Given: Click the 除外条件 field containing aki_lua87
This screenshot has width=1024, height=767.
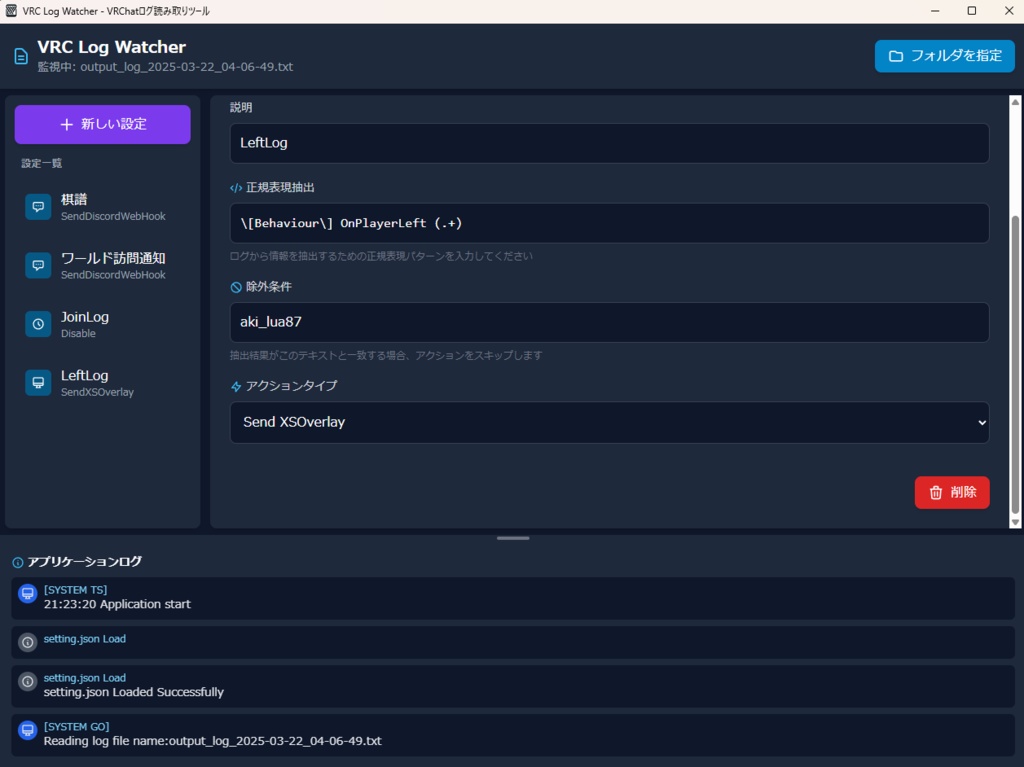Looking at the screenshot, I should [x=610, y=322].
